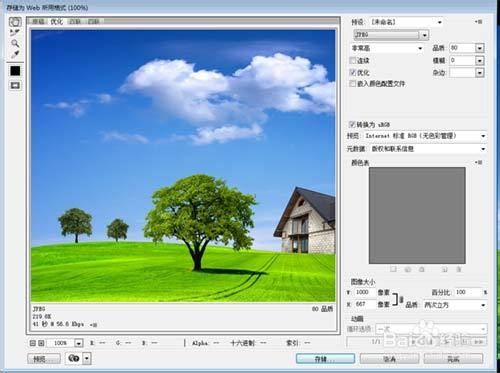
Task: Click the 预览 Preview button
Action: click(x=44, y=359)
